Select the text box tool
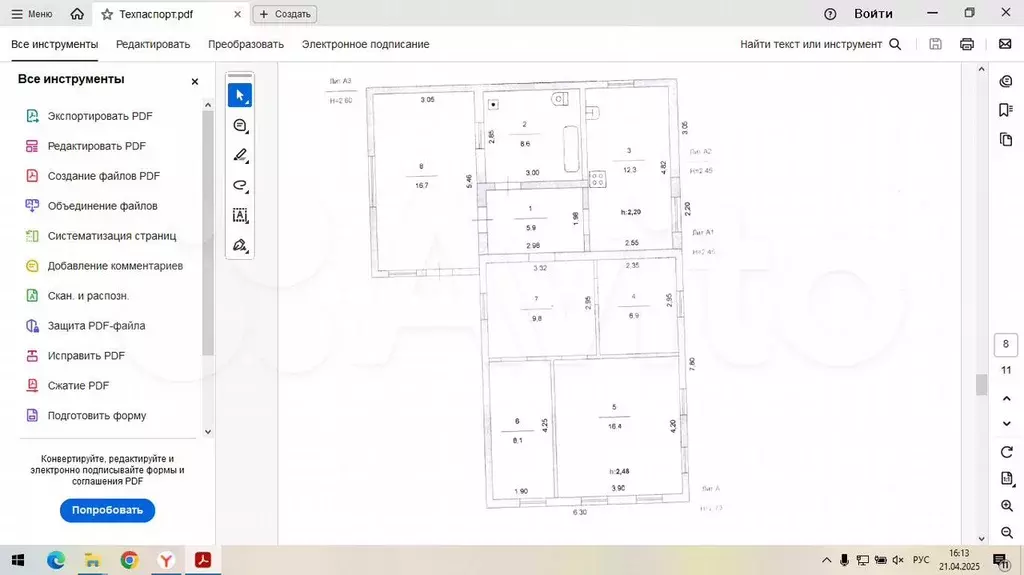 (240, 216)
